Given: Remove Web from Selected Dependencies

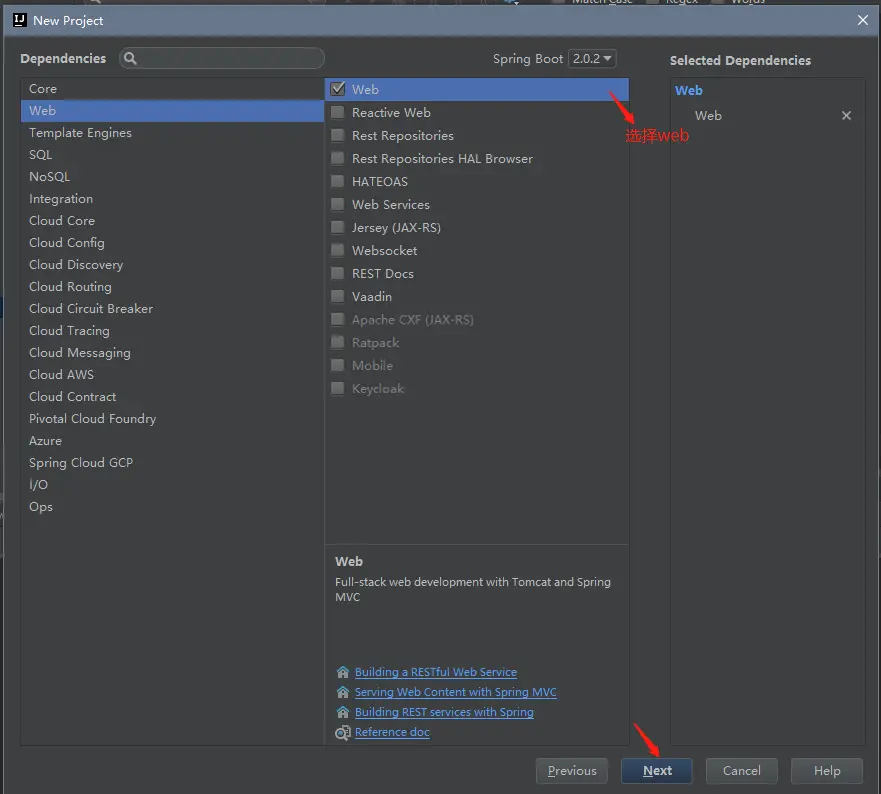Looking at the screenshot, I should (846, 116).
